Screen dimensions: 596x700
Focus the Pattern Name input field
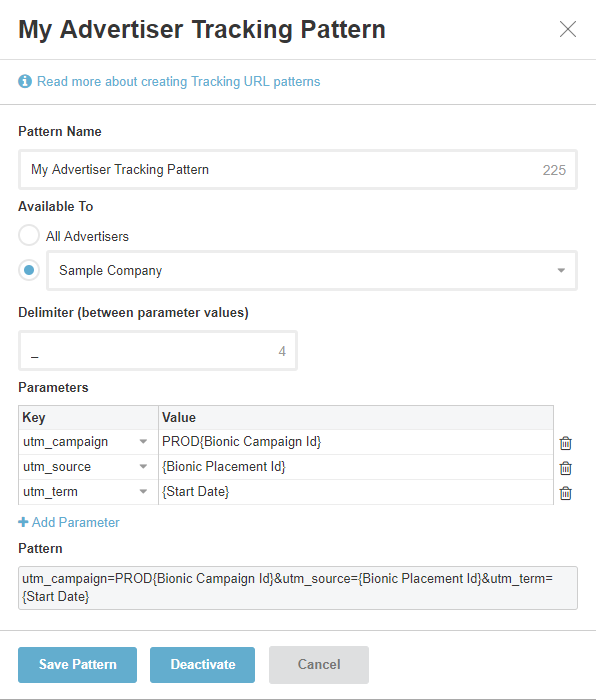pyautogui.click(x=298, y=170)
